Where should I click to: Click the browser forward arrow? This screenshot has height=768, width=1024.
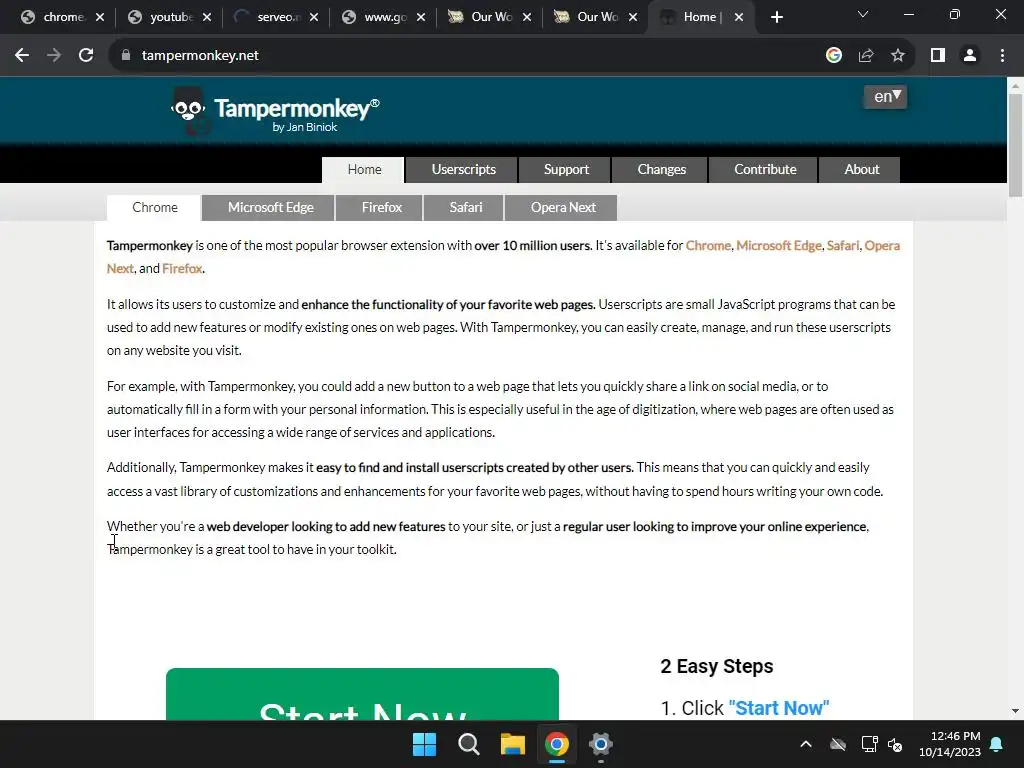[x=54, y=56]
